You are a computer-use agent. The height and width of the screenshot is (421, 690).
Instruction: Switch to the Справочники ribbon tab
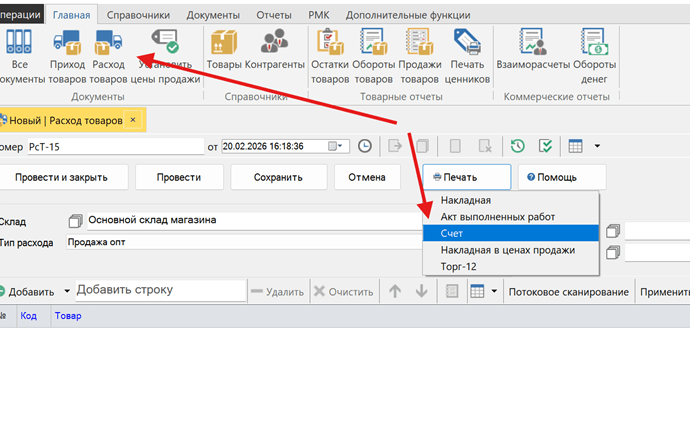pos(137,15)
